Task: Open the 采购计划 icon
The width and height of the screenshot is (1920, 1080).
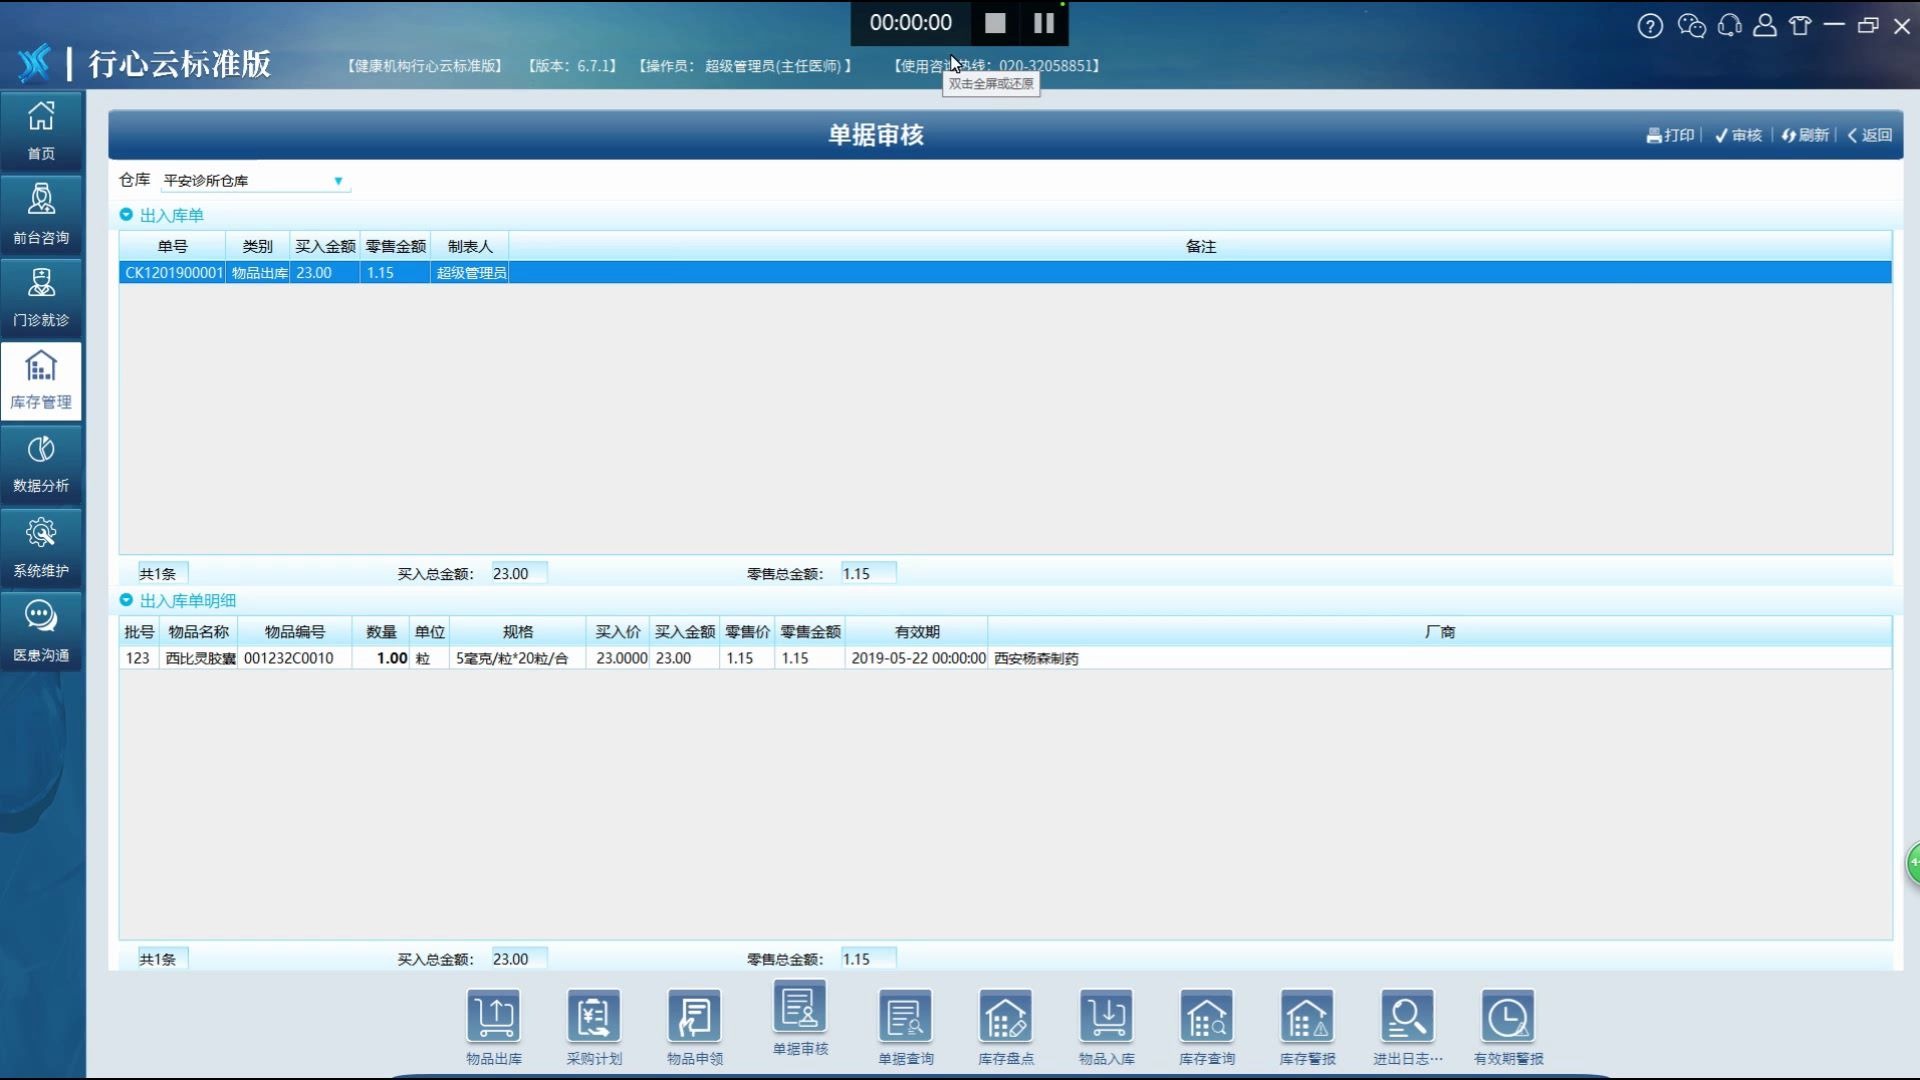Action: point(594,1018)
